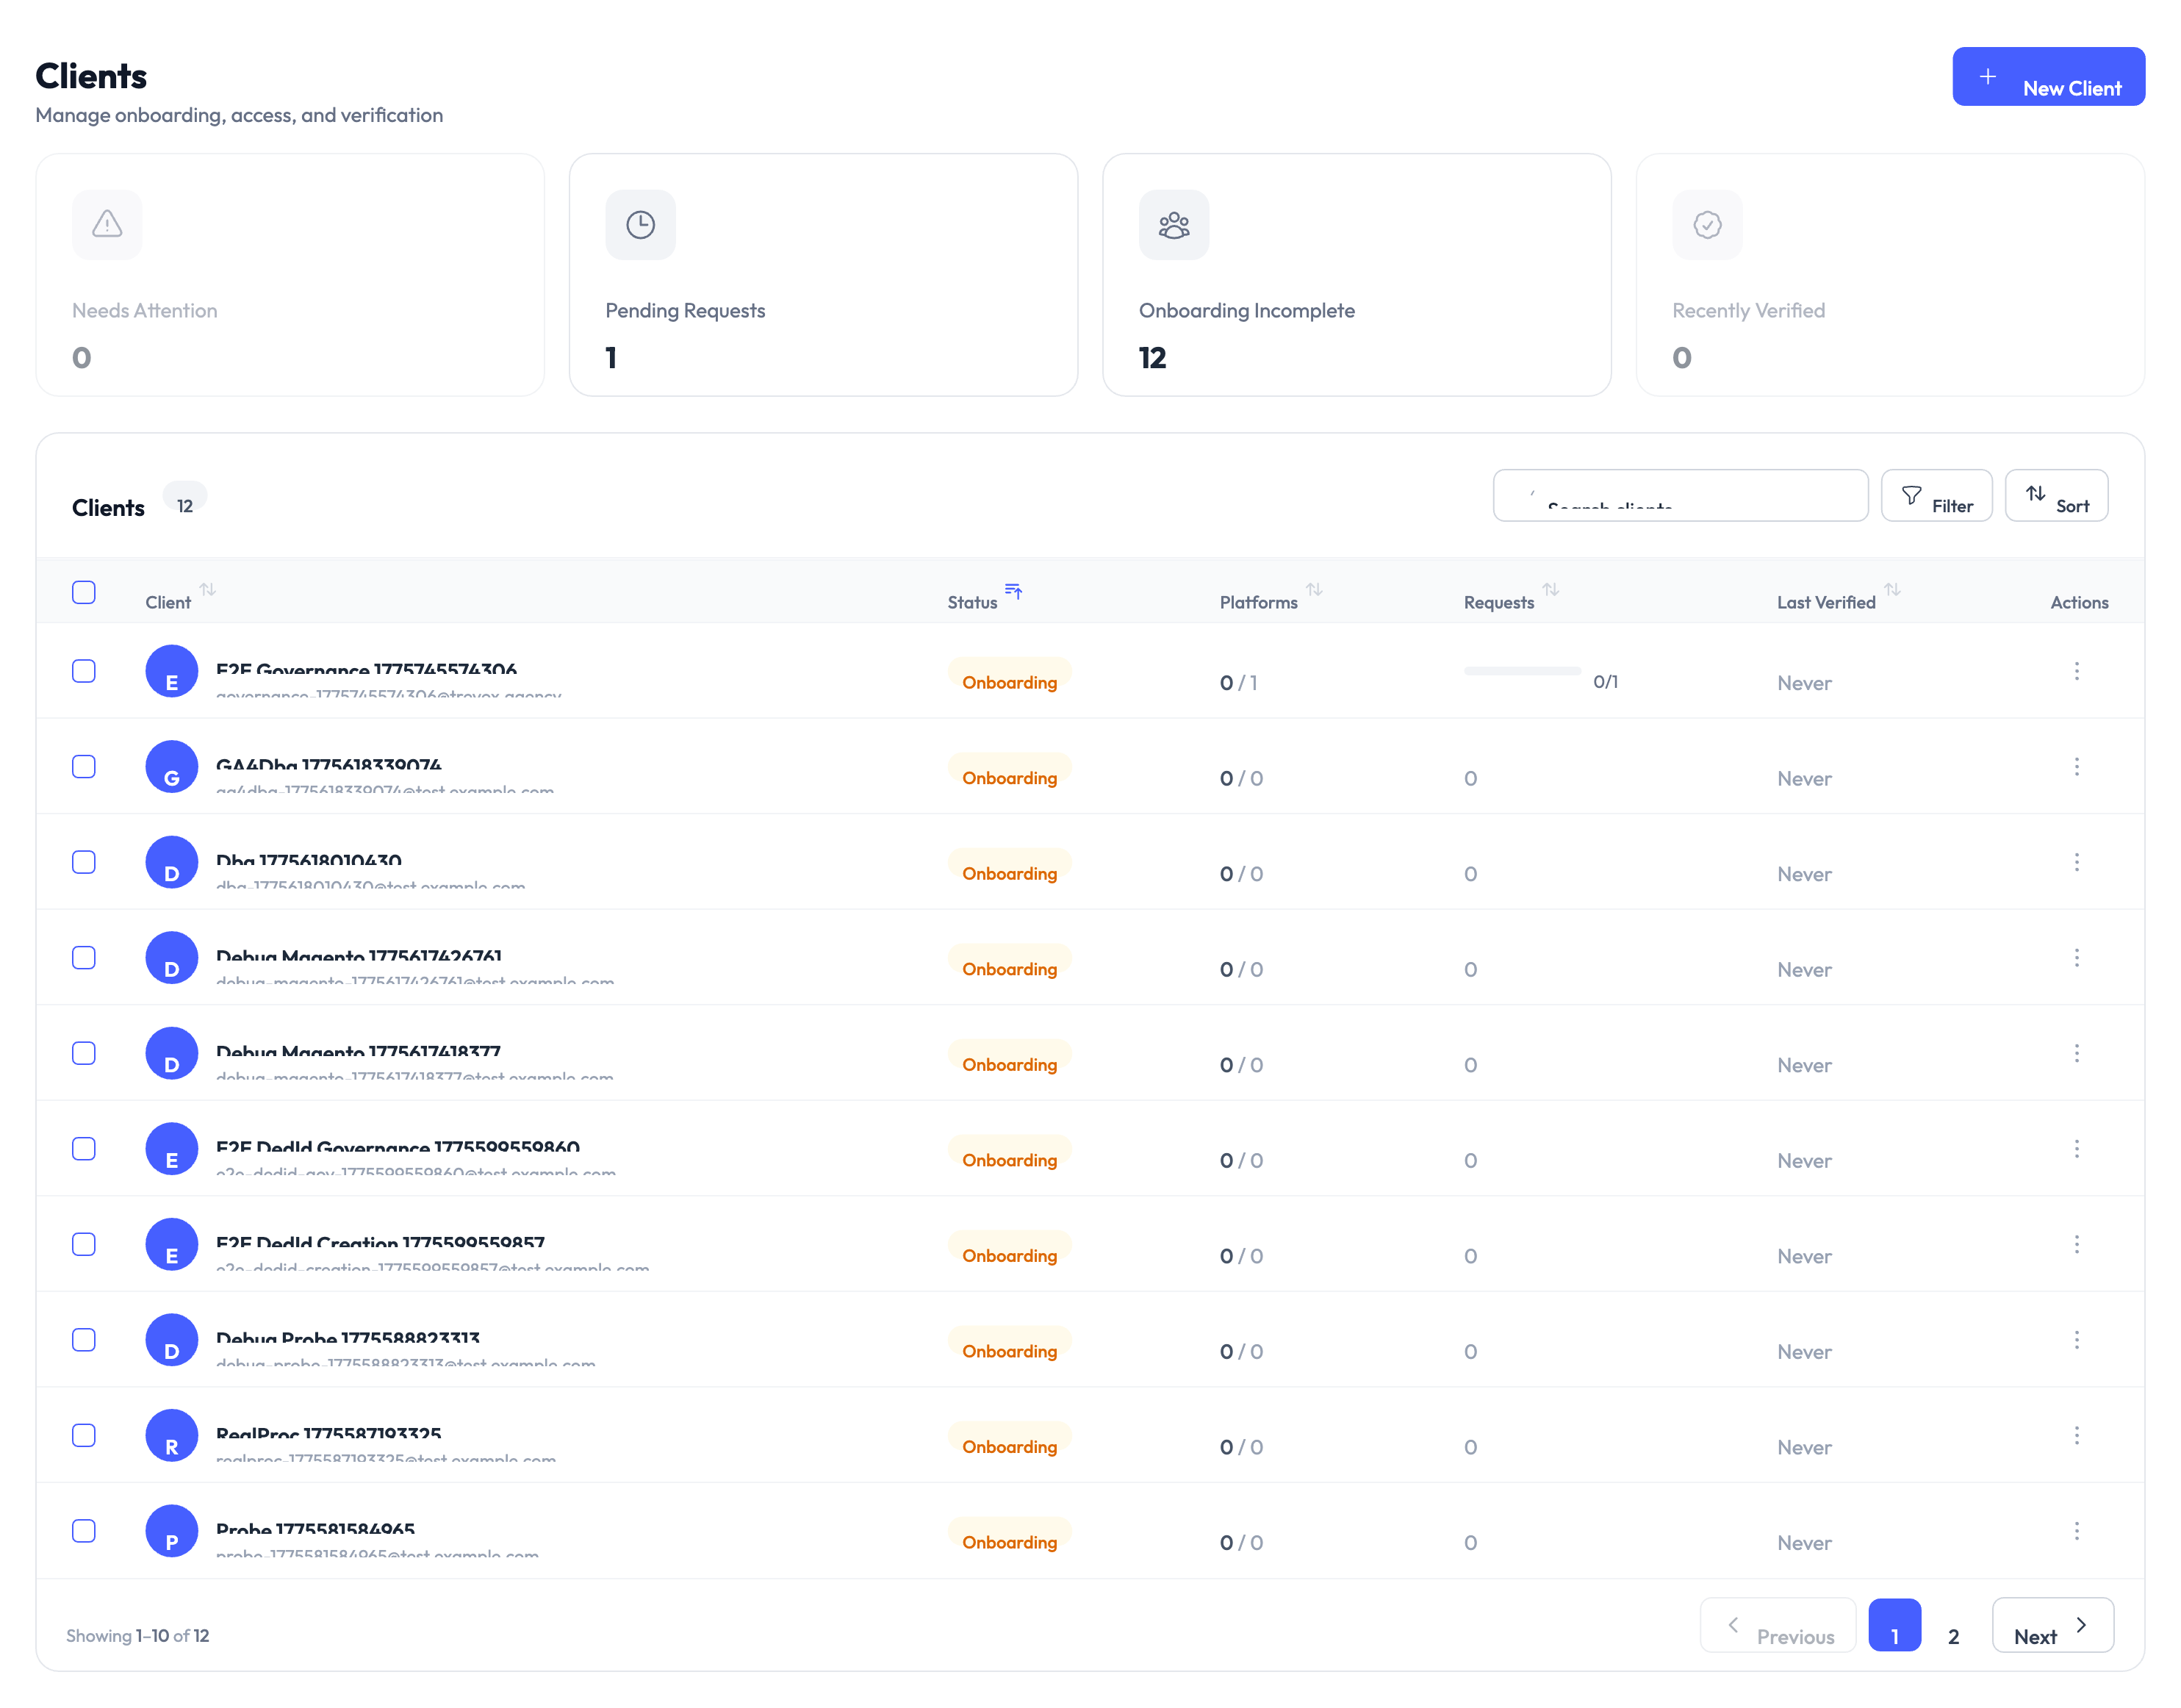This screenshot has width=2181, height=1708.
Task: Click the Onboarding Incomplete people icon
Action: tap(1173, 225)
